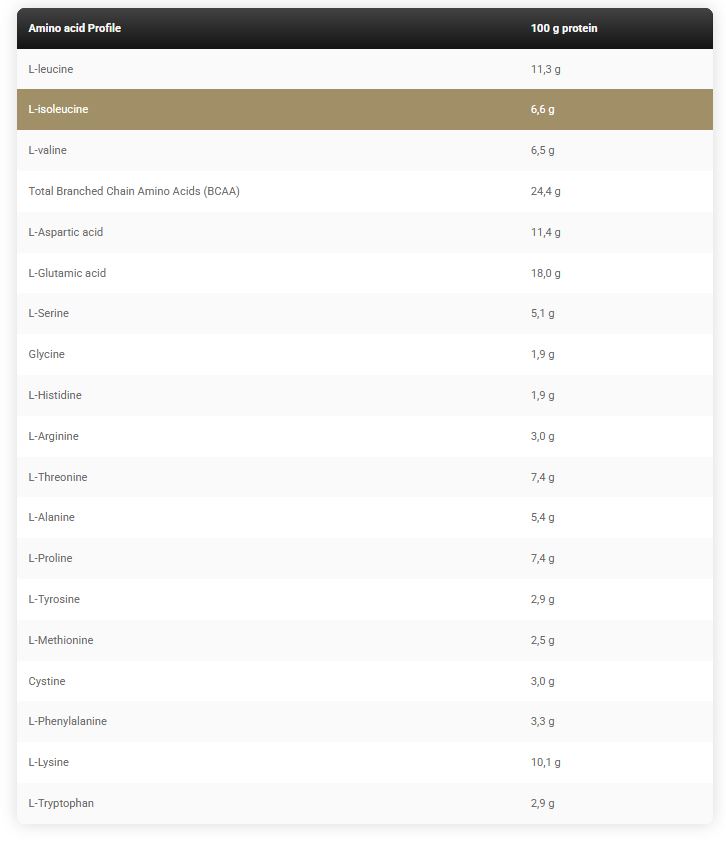This screenshot has height=844, width=726.
Task: Select the L-Tryptophan row
Action: click(x=365, y=803)
